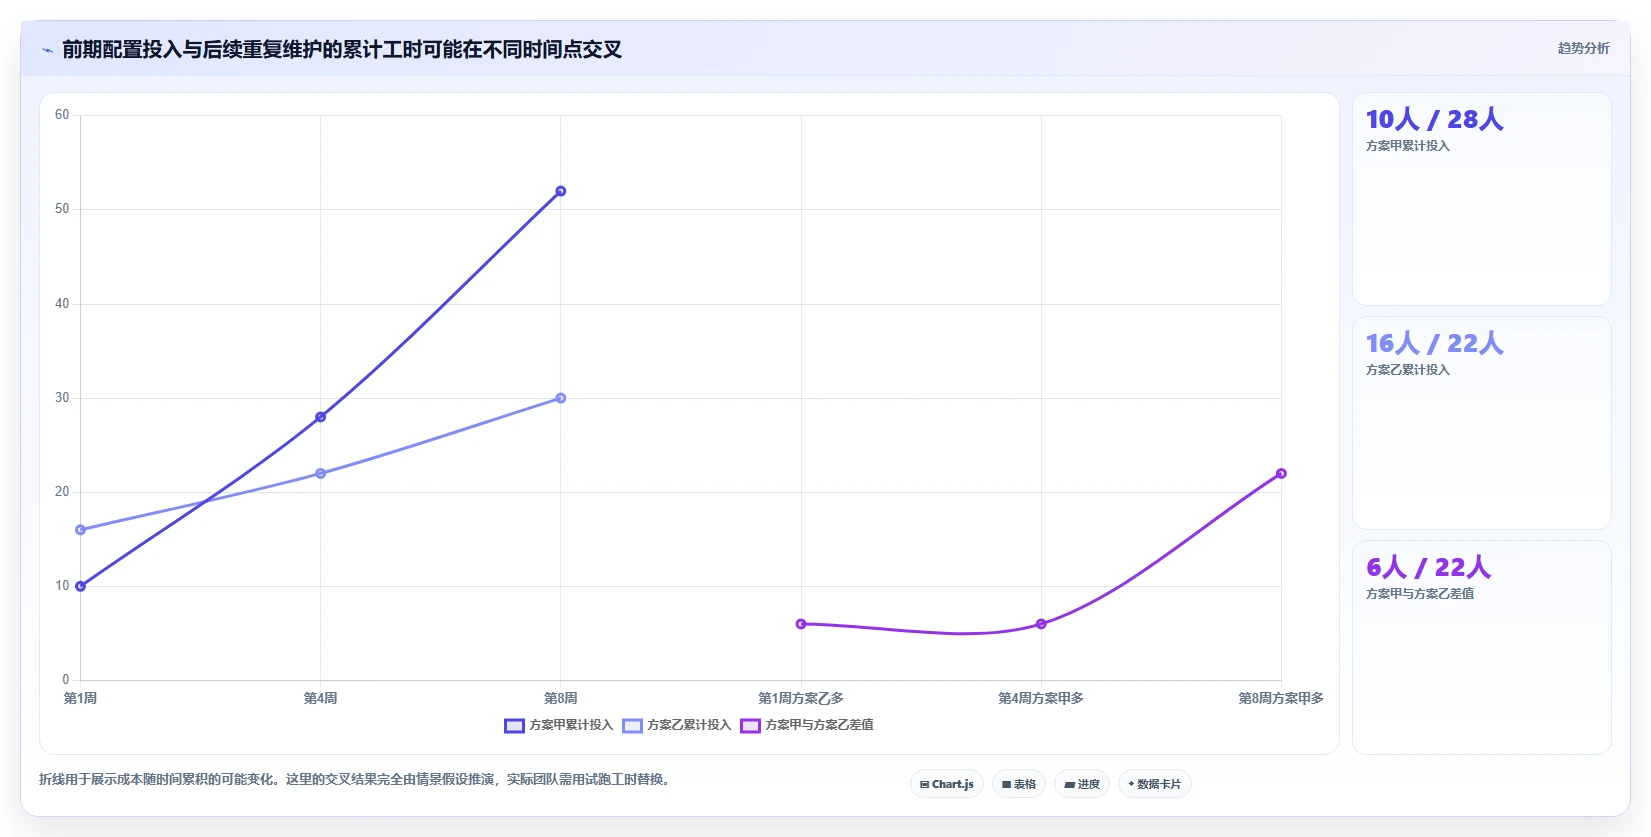Click the x-axis label 第8周
This screenshot has width=1651, height=837.
pos(561,698)
